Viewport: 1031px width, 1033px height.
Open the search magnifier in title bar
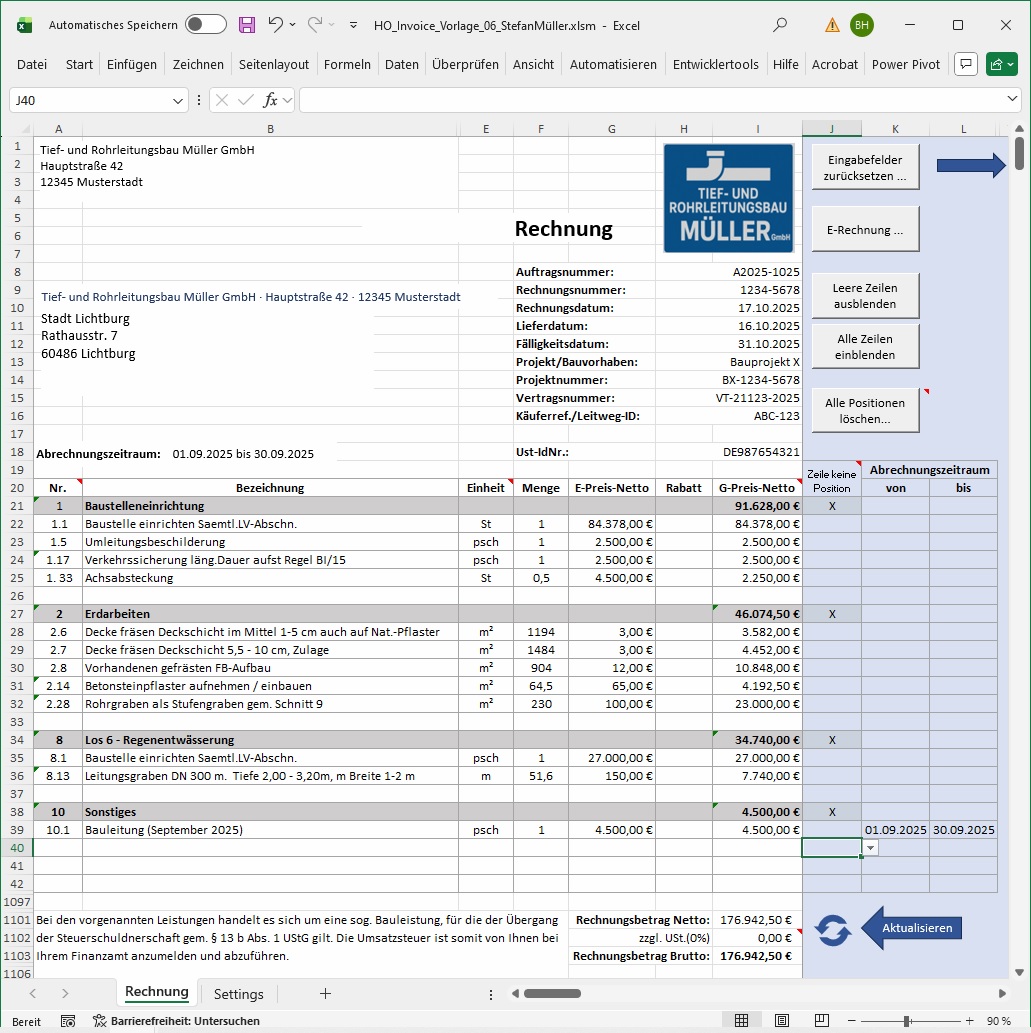click(x=780, y=25)
